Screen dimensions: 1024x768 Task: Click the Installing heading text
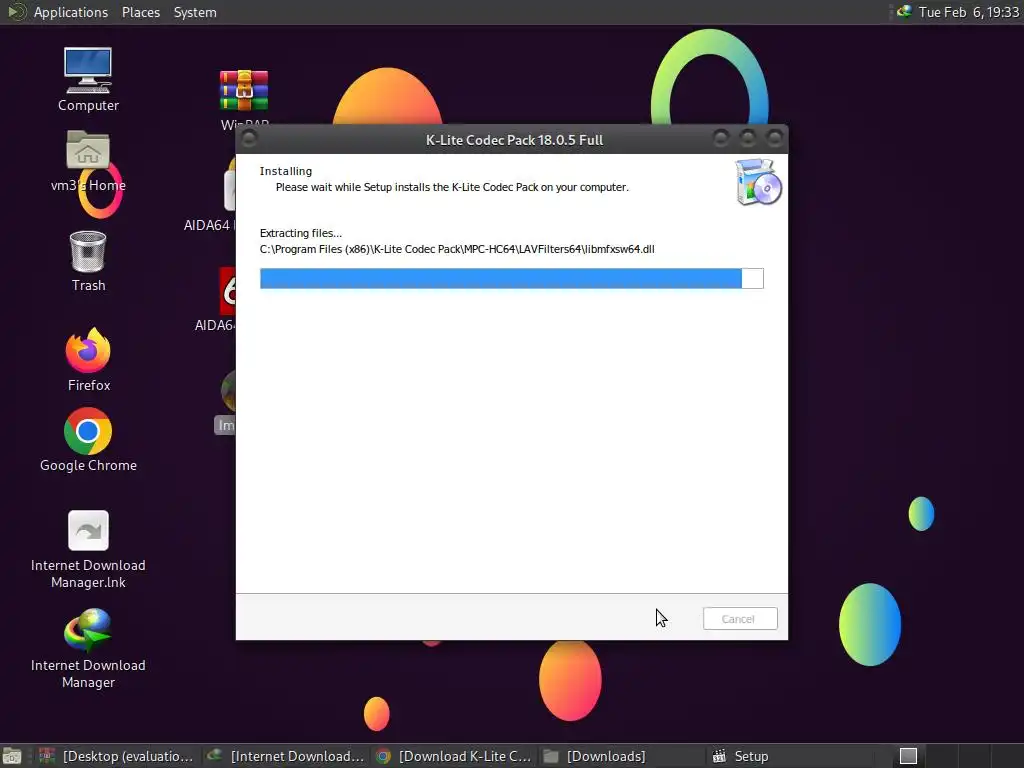coord(286,171)
